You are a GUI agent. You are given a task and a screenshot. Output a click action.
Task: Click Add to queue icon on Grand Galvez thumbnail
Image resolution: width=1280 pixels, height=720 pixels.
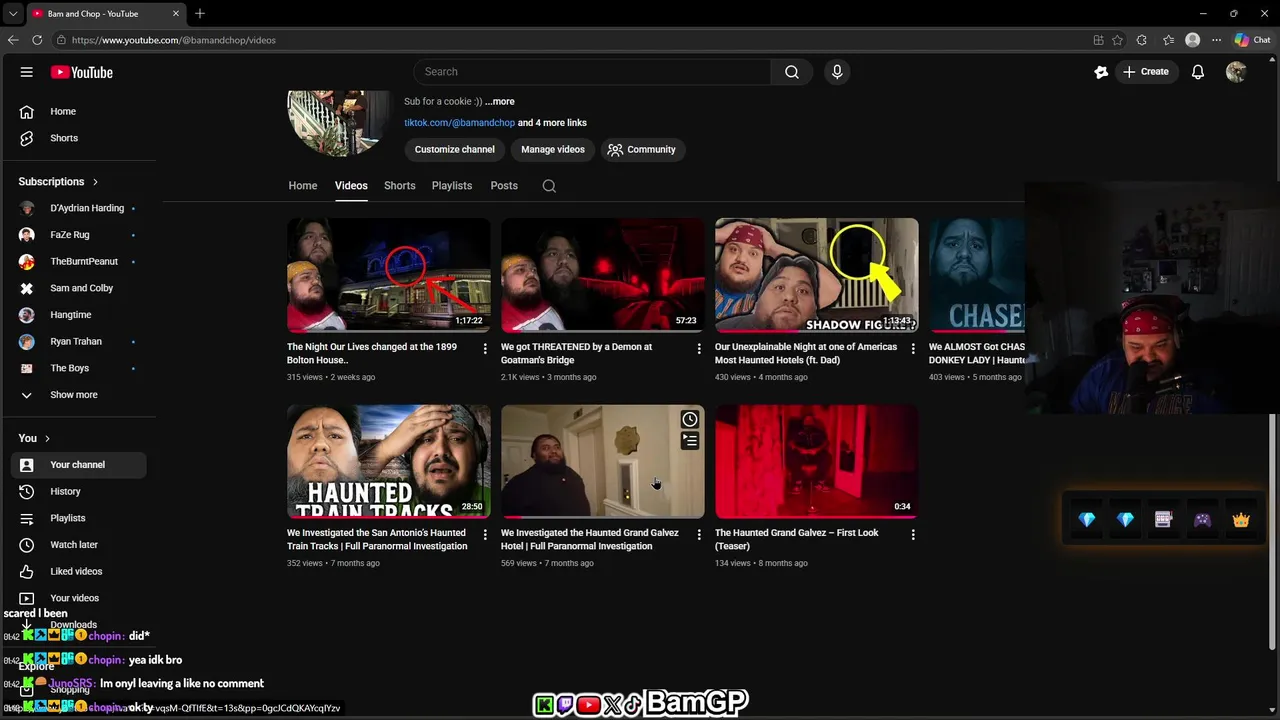tap(690, 440)
